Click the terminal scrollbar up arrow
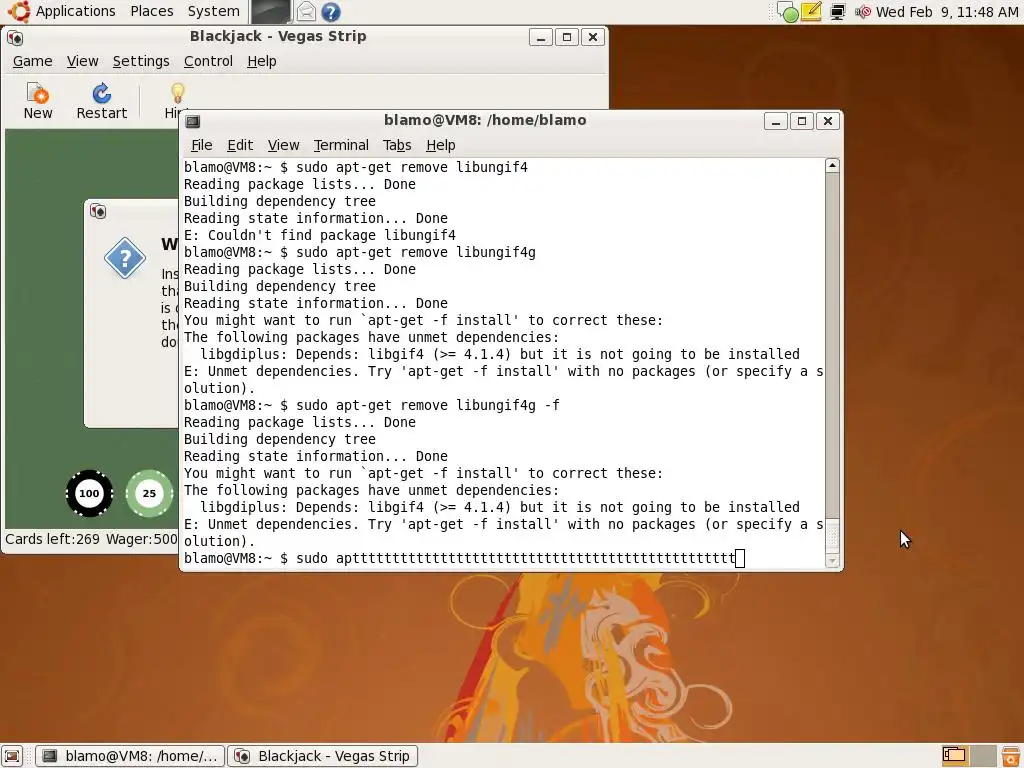The height and width of the screenshot is (768, 1024). pos(832,166)
